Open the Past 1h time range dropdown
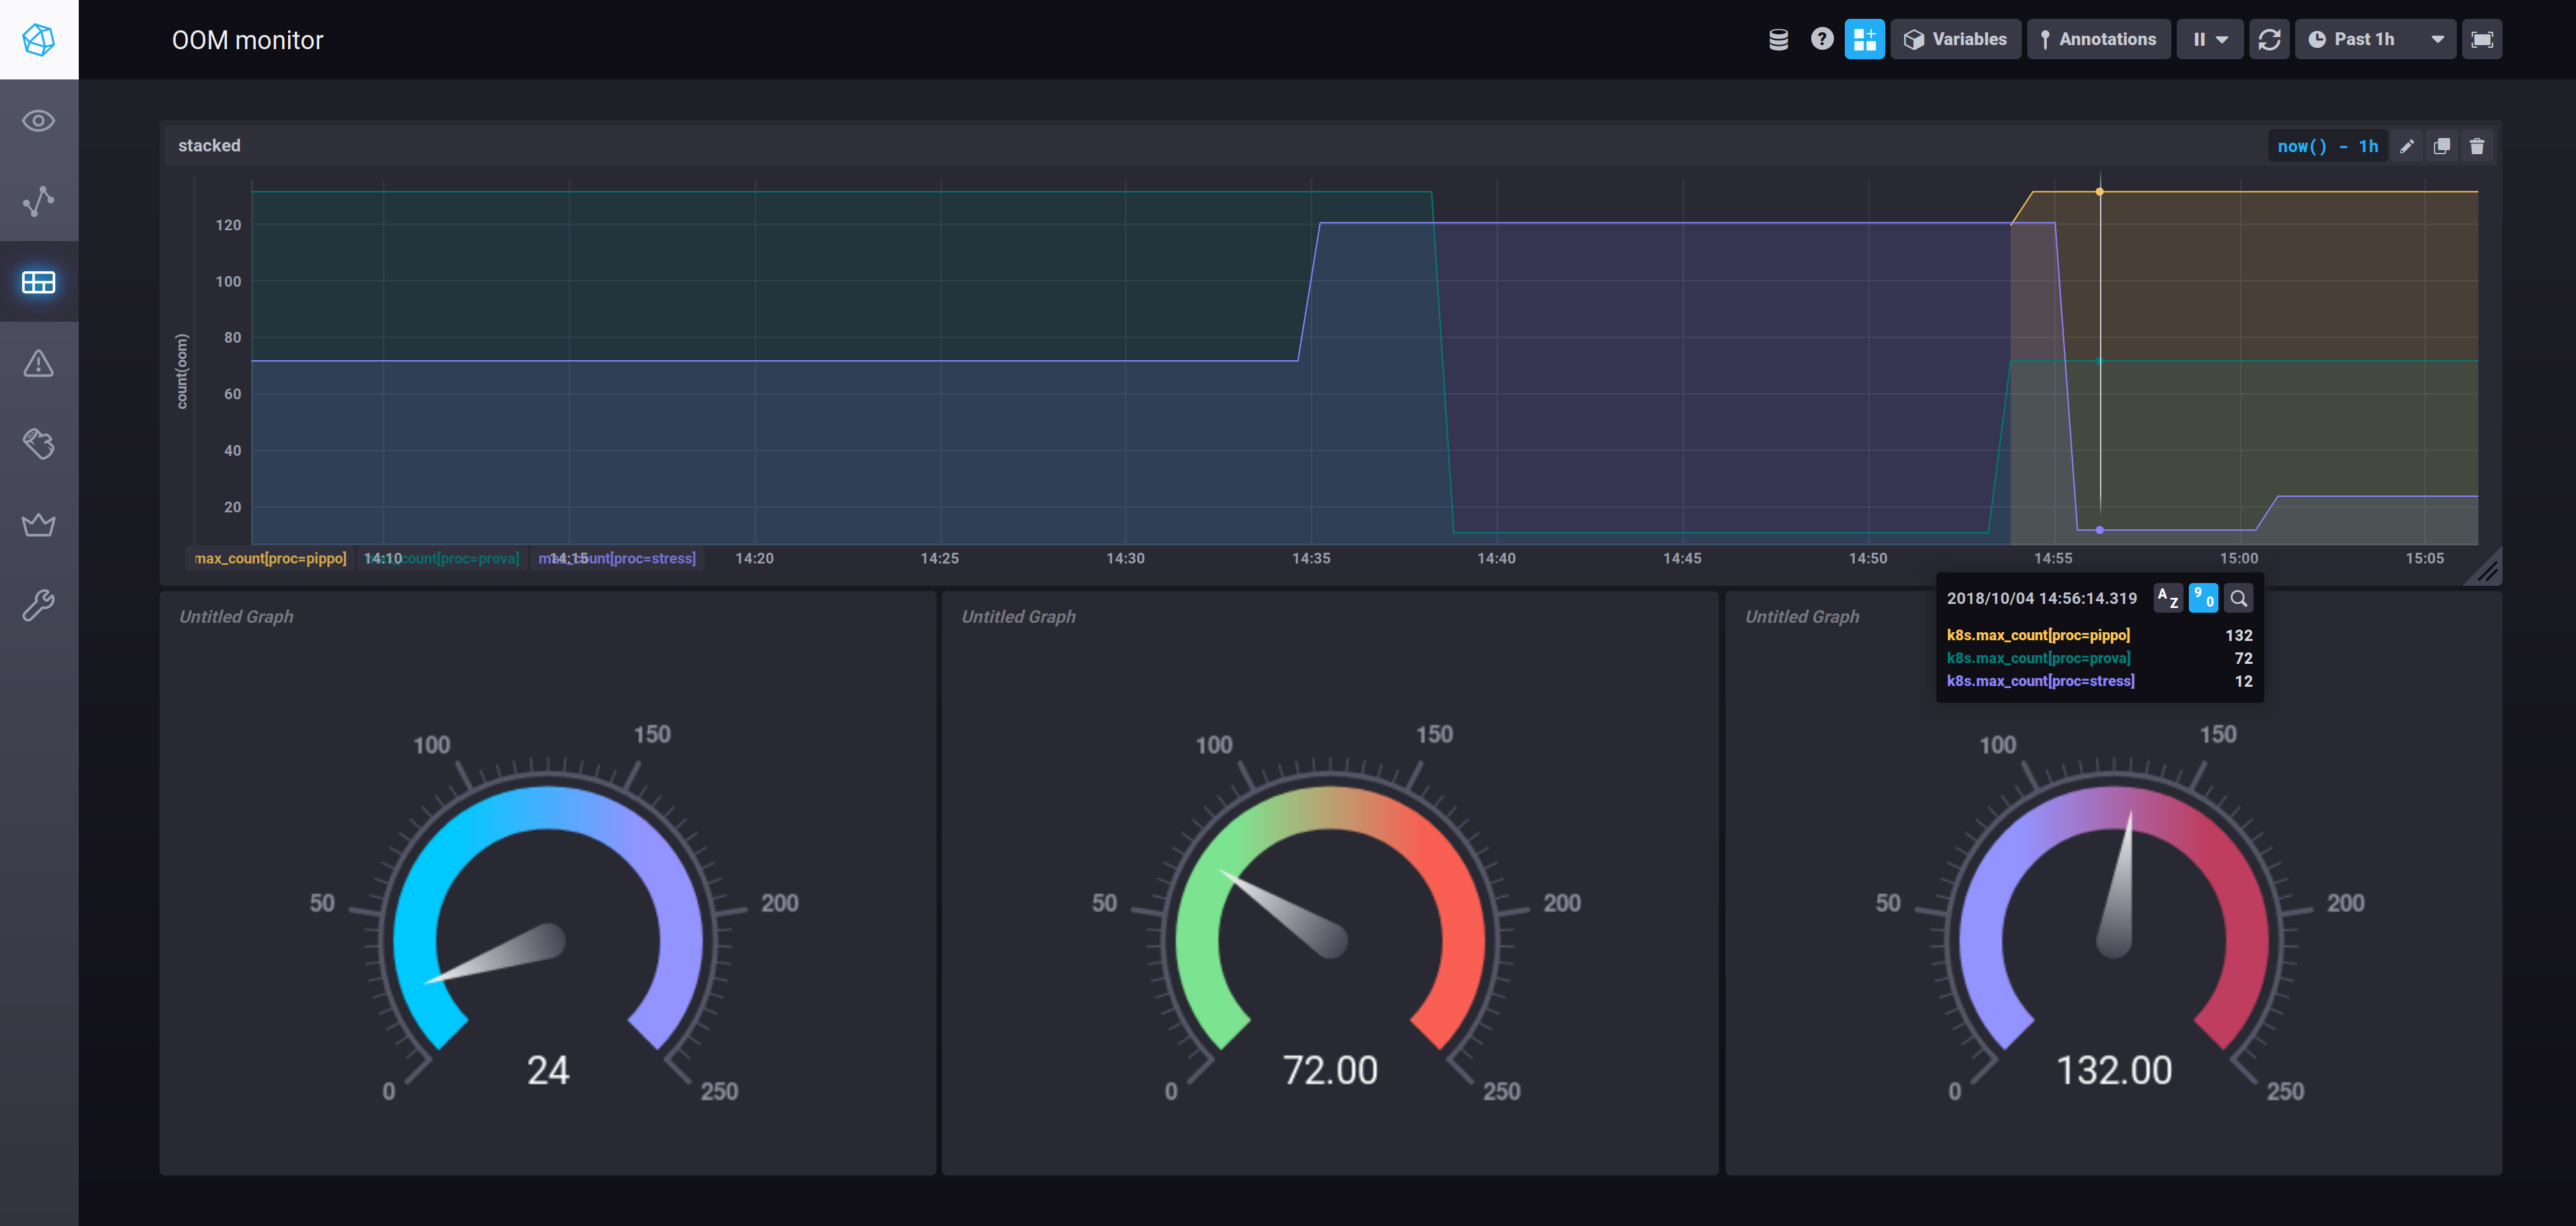 pyautogui.click(x=2375, y=39)
